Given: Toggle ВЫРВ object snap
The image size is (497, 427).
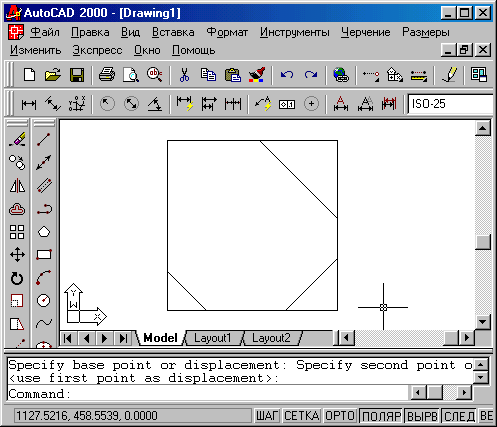Looking at the screenshot, I should pyautogui.click(x=422, y=416).
